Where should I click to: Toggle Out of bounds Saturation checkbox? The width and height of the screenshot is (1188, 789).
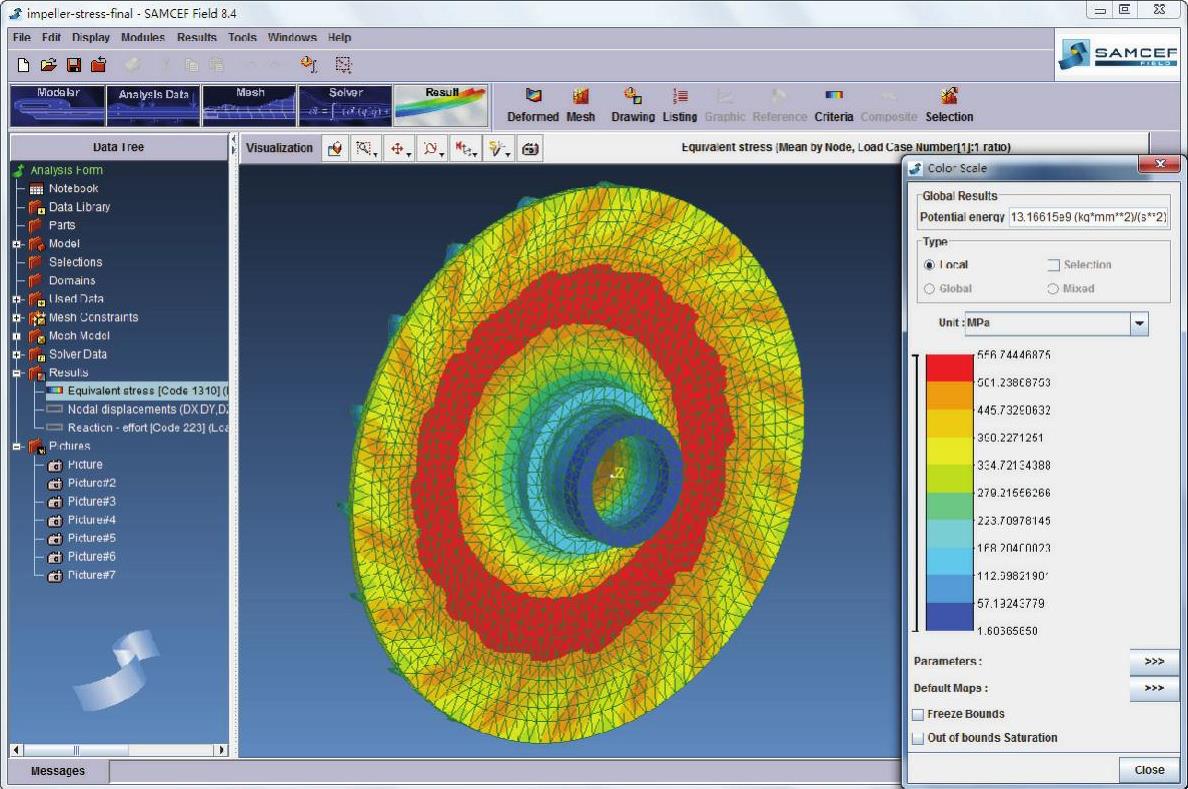918,738
